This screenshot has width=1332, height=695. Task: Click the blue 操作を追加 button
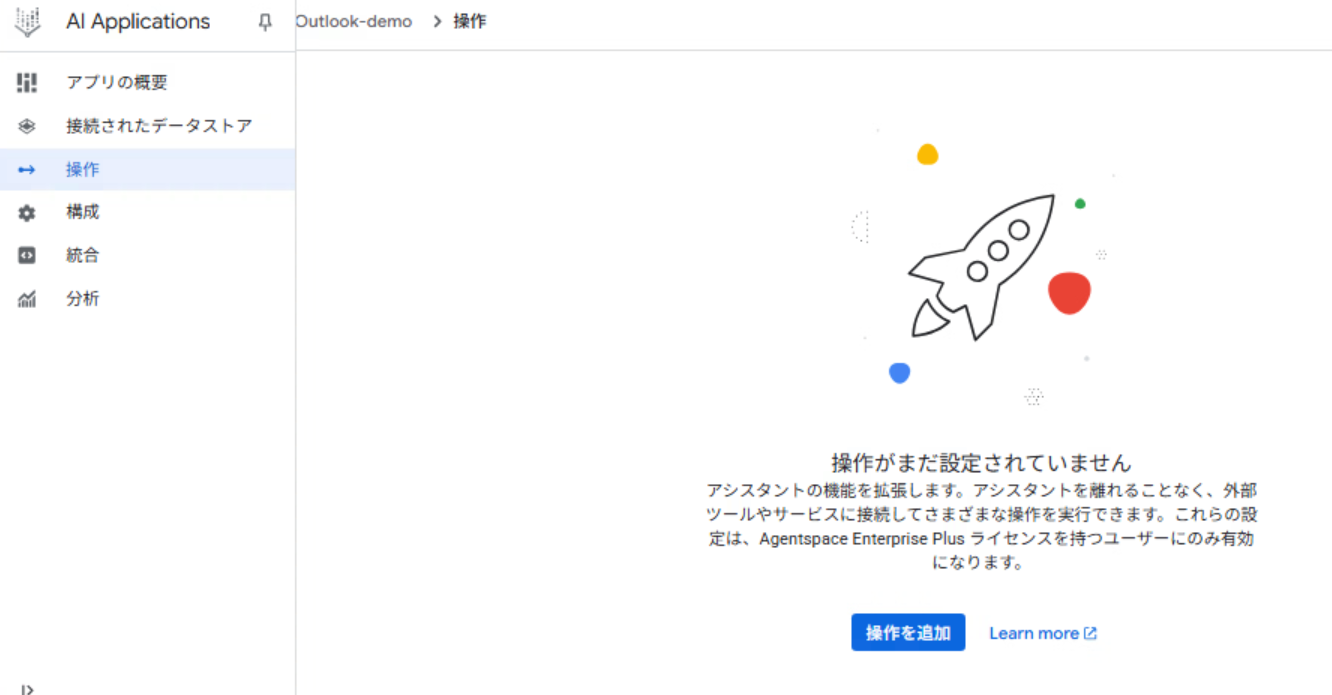point(907,632)
